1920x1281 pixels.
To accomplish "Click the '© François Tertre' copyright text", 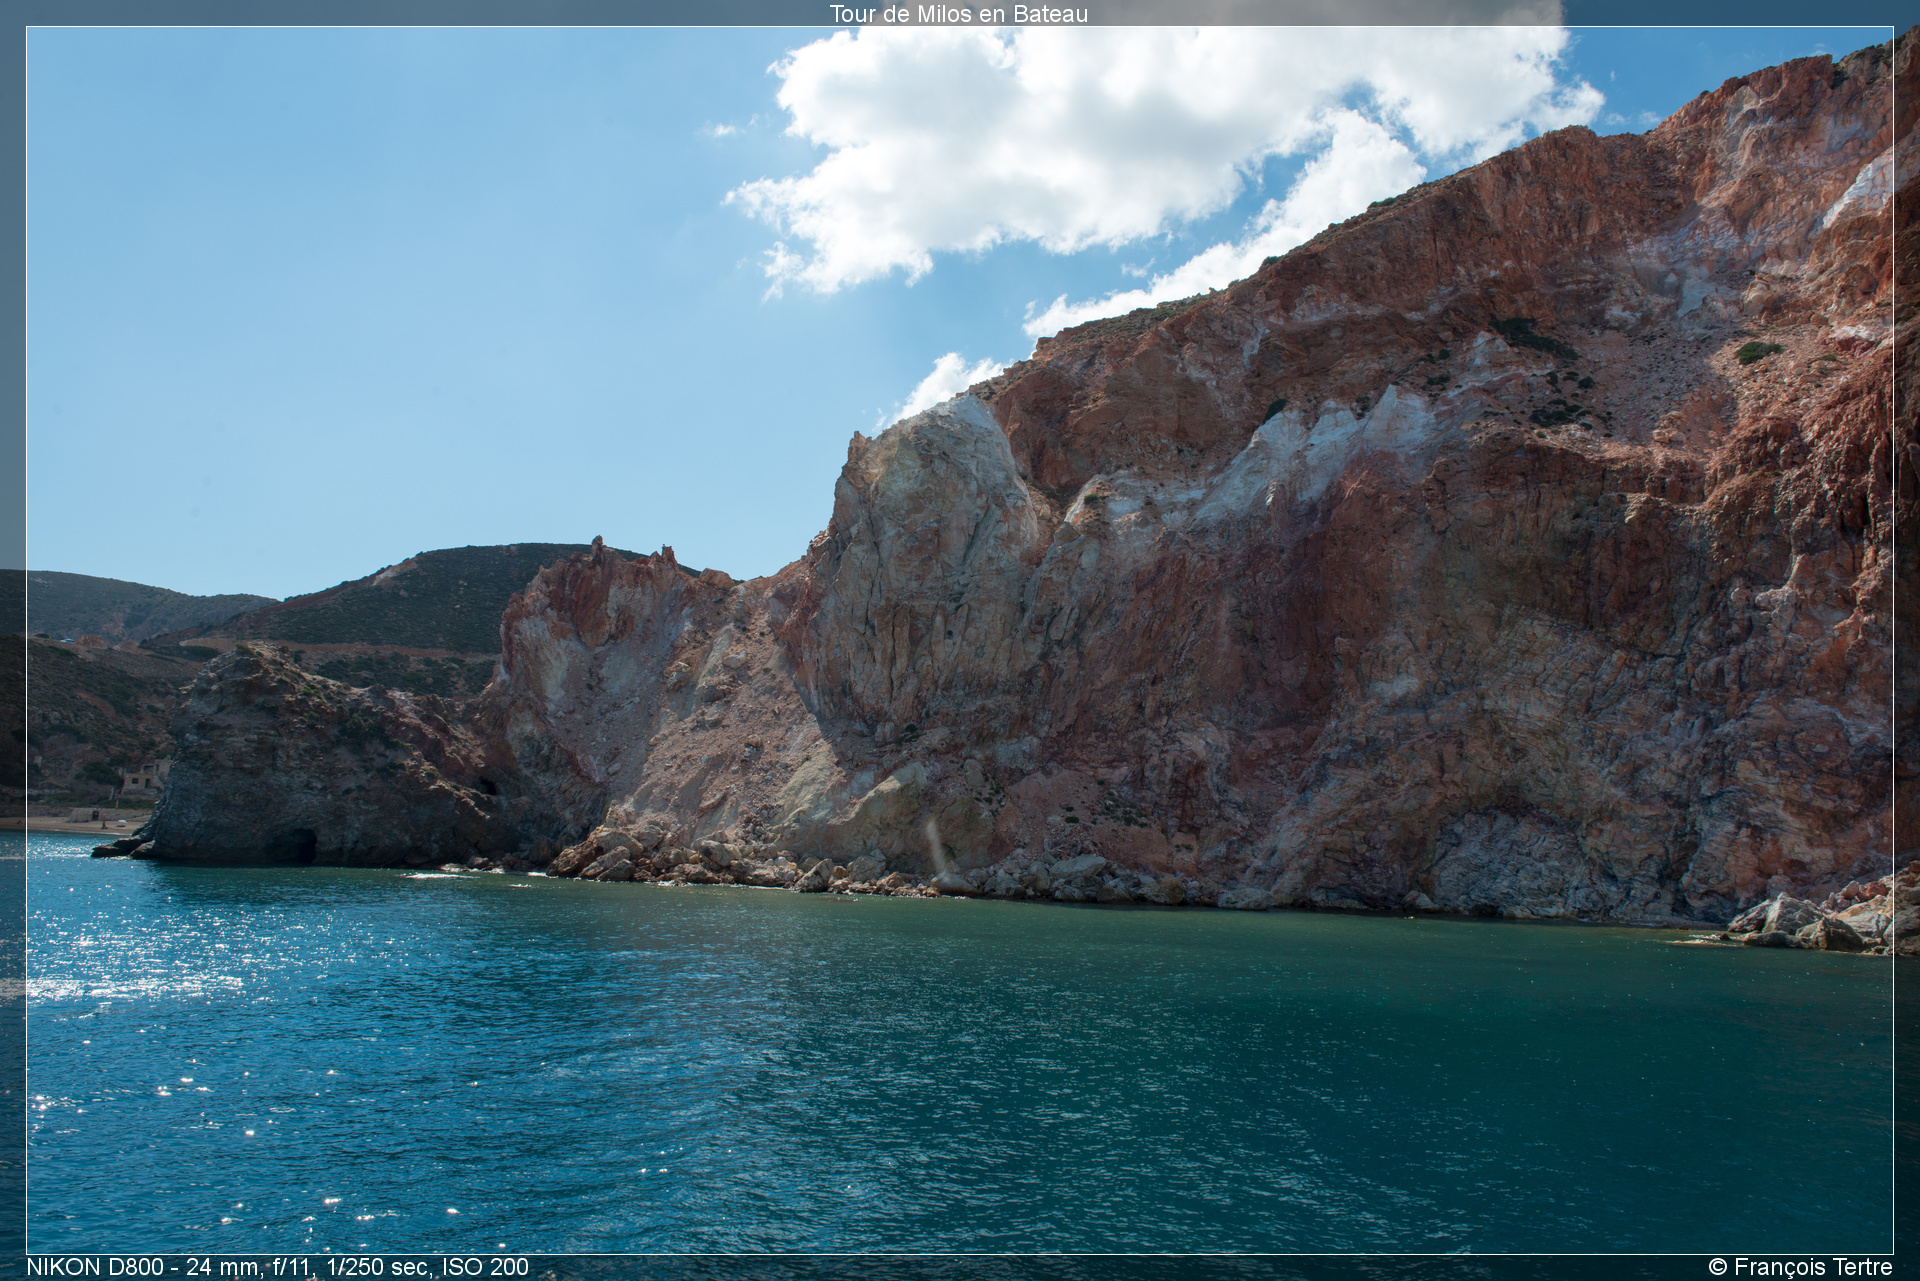I will pos(1800,1267).
